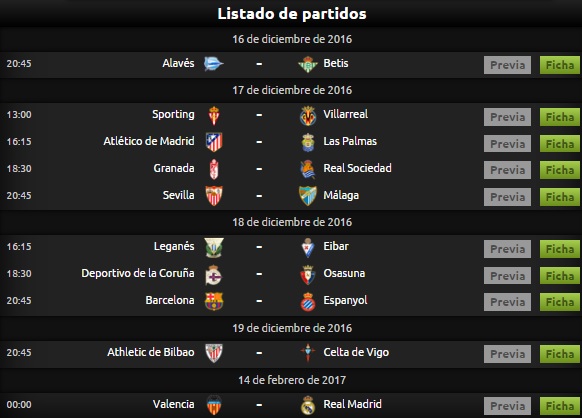
Task: Open Ficha for Sporting vs Villarreal
Action: pyautogui.click(x=559, y=117)
